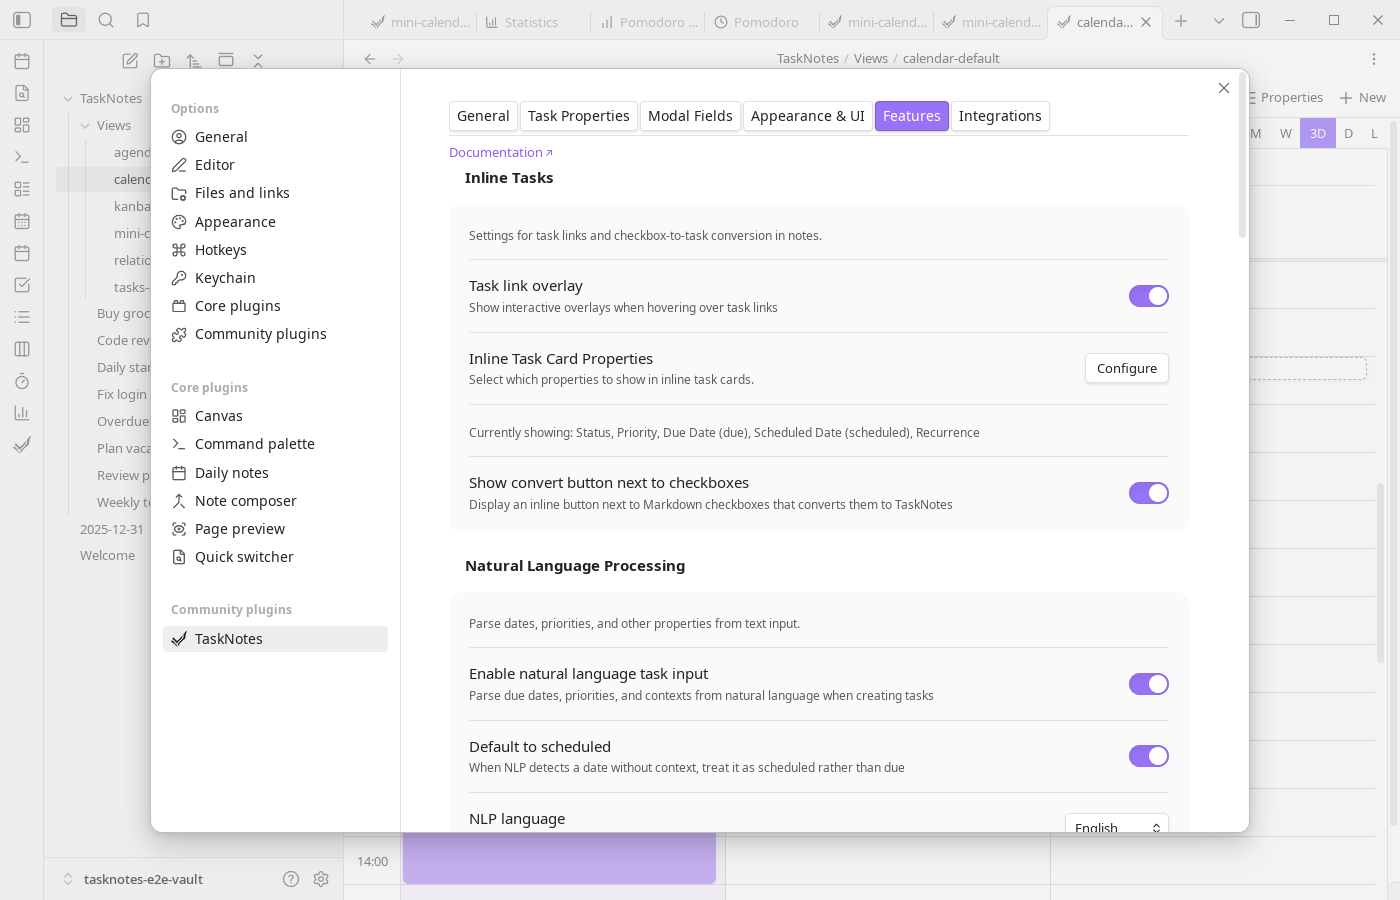Expand the tab list chevron next to the plus
Viewport: 1400px width, 900px height.
click(1217, 20)
